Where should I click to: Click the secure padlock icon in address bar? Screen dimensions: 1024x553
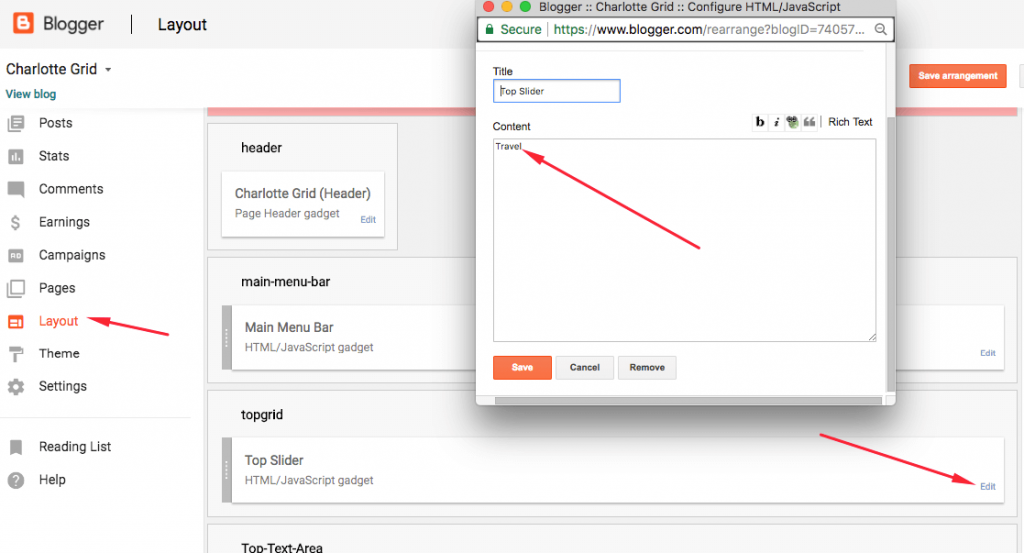[489, 29]
